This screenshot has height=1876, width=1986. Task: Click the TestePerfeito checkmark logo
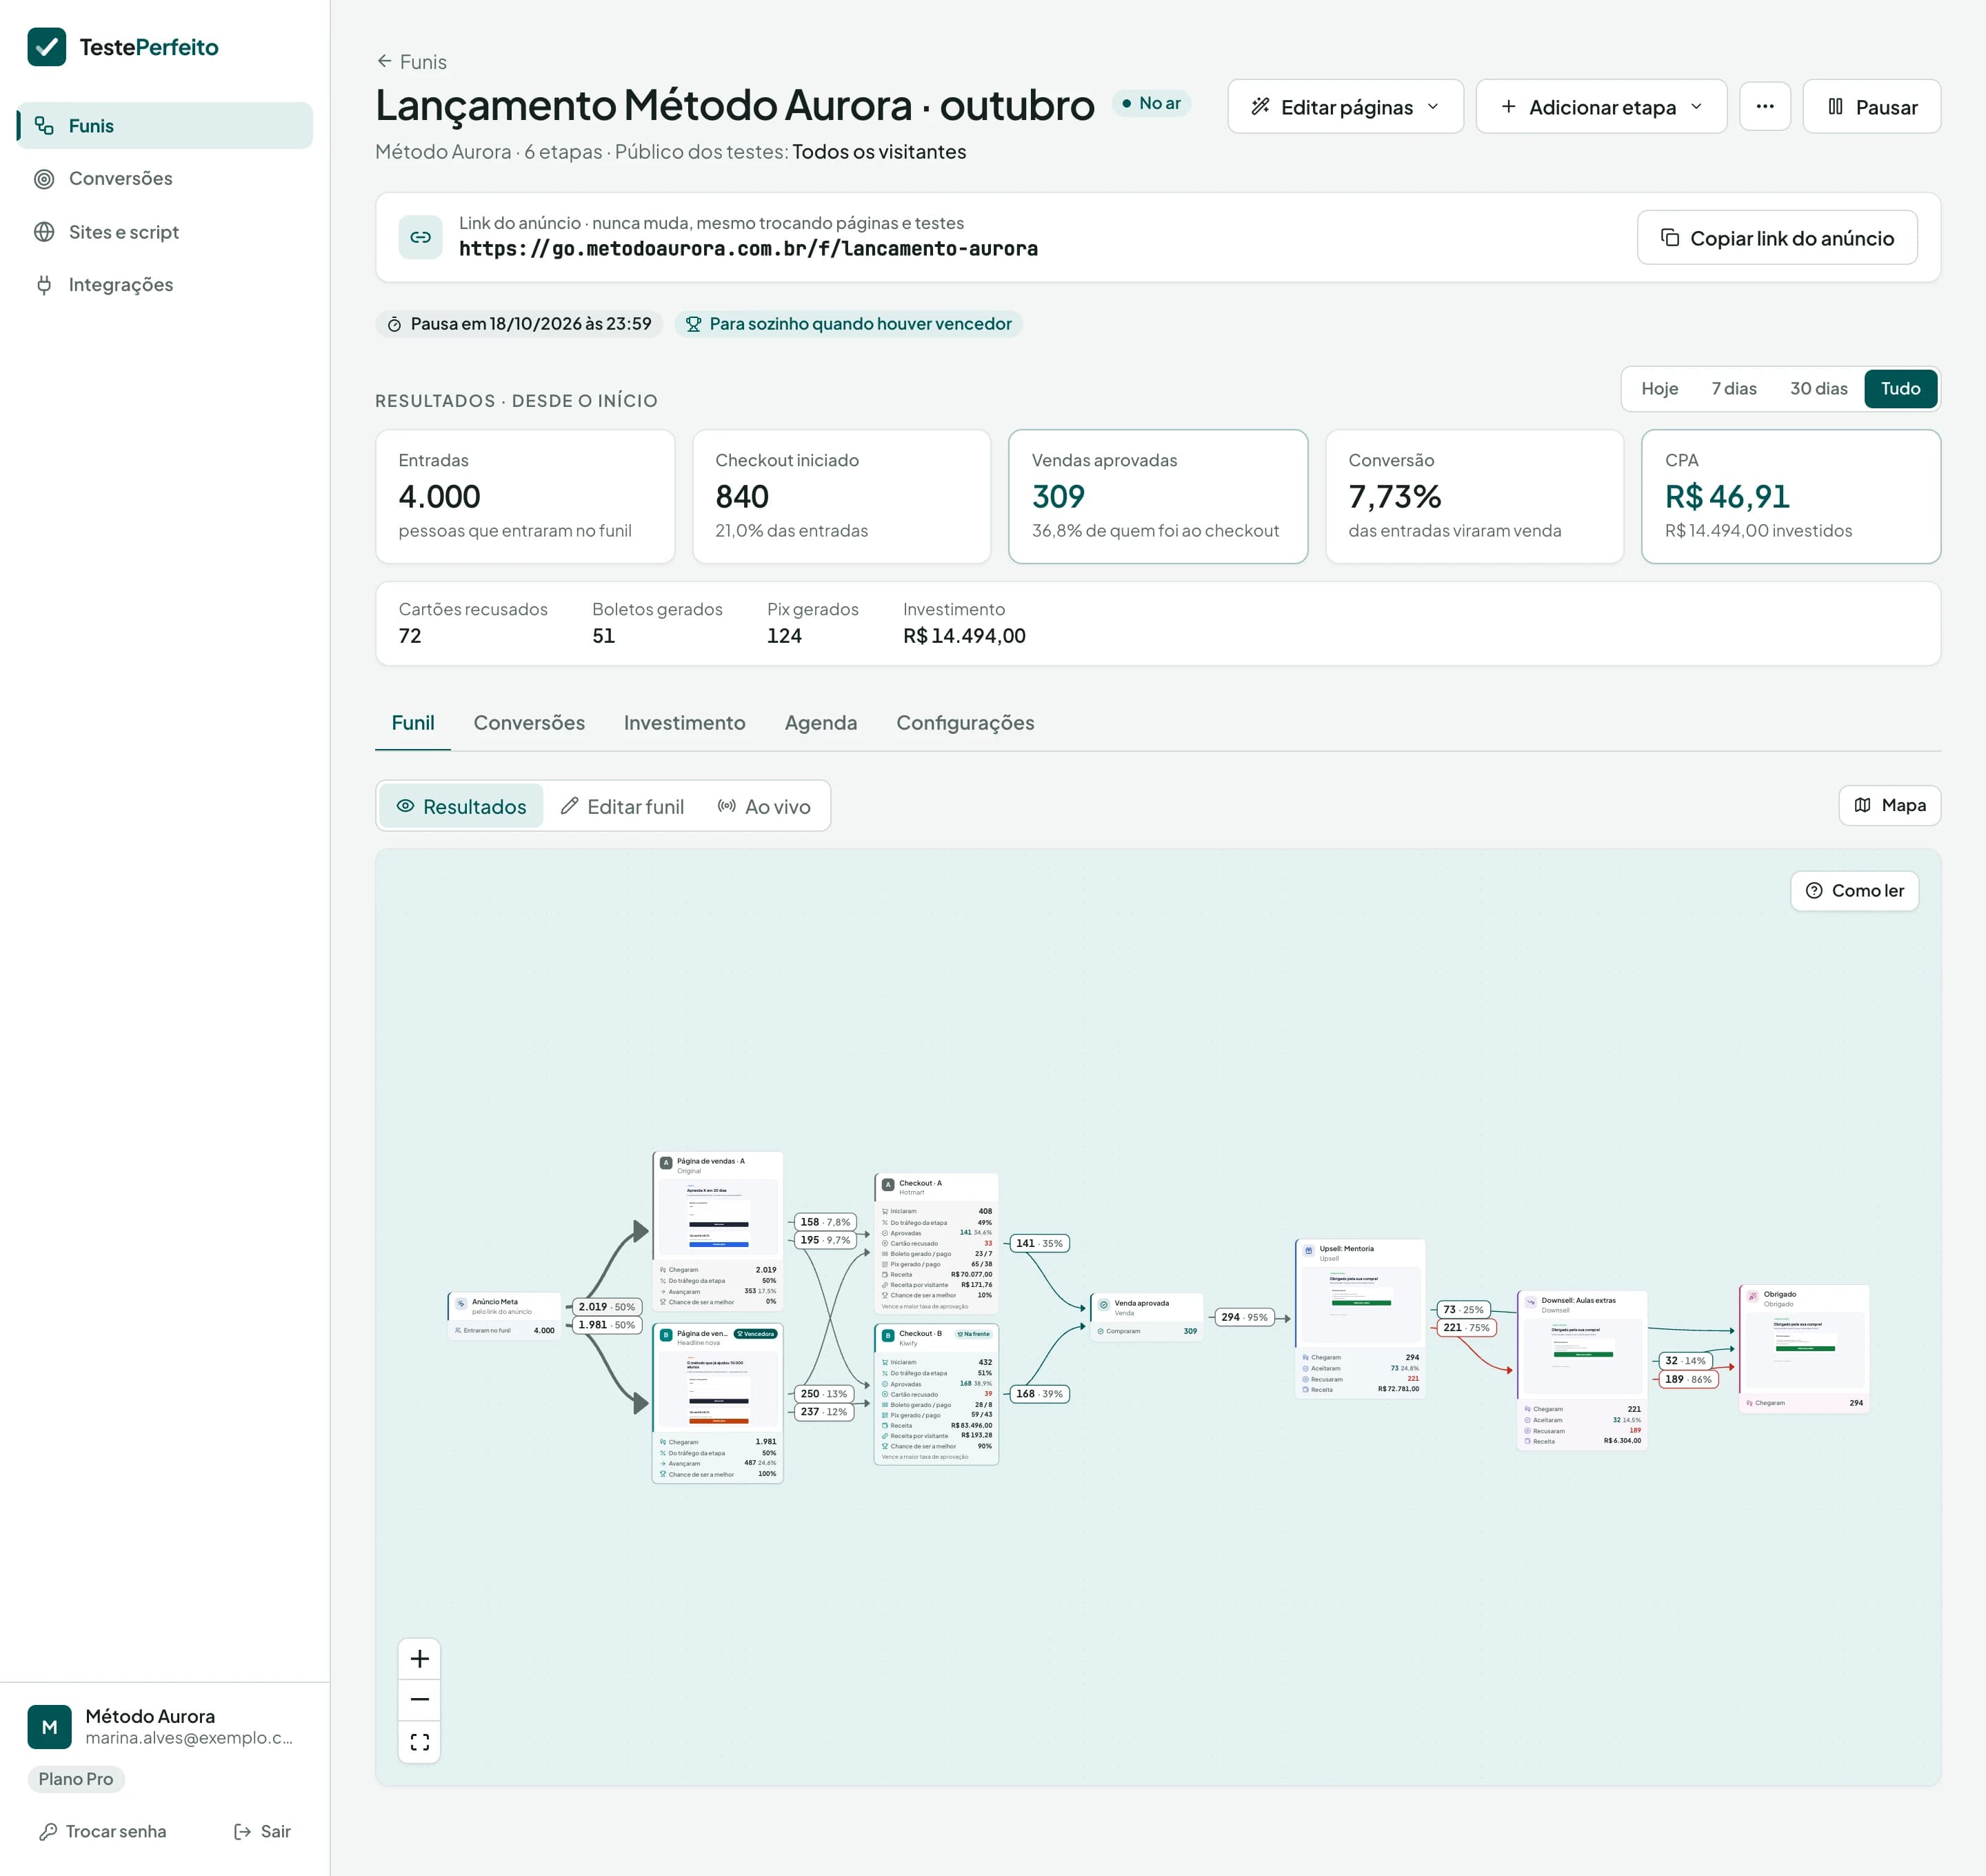pyautogui.click(x=46, y=47)
